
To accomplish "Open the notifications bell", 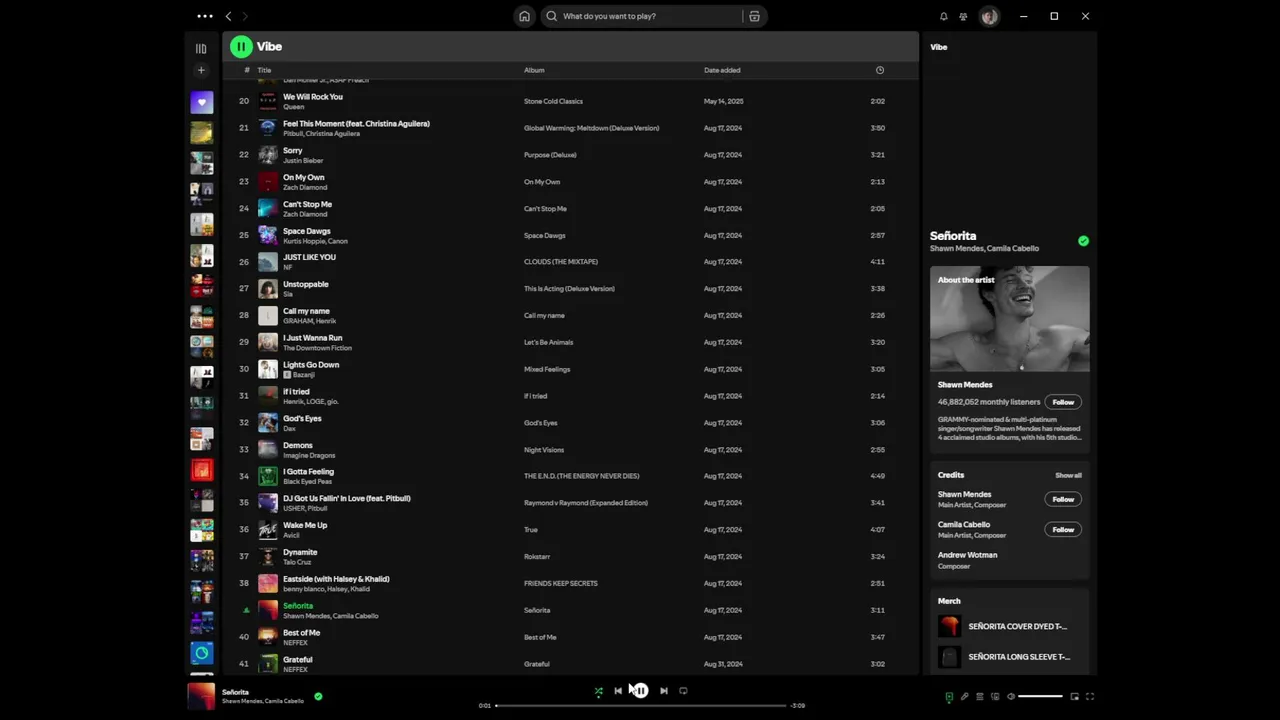I will (943, 16).
